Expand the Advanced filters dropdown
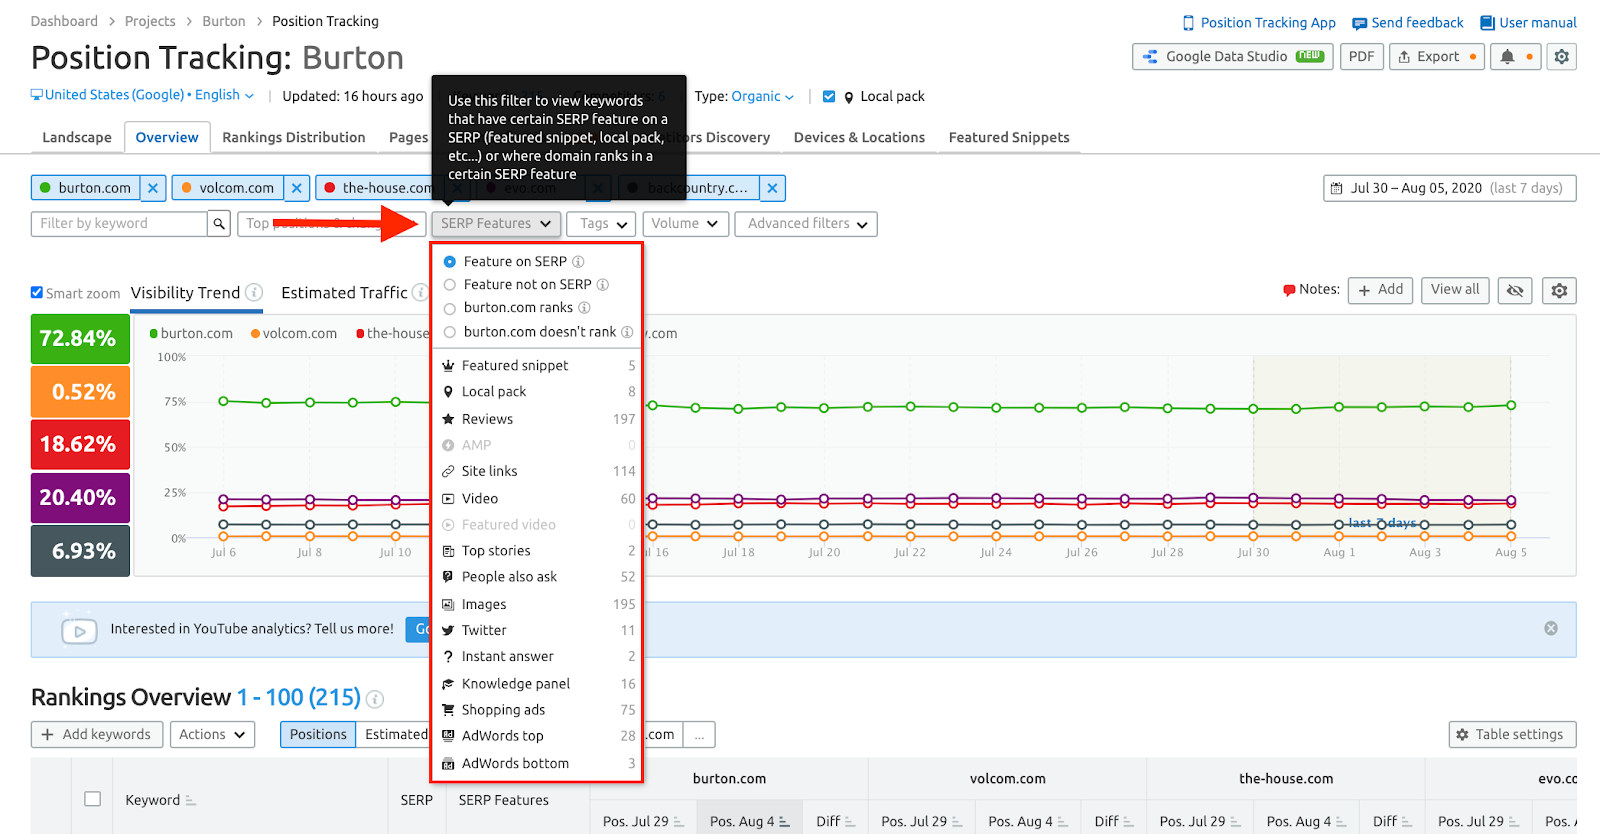Viewport: 1600px width, 834px height. click(x=806, y=224)
